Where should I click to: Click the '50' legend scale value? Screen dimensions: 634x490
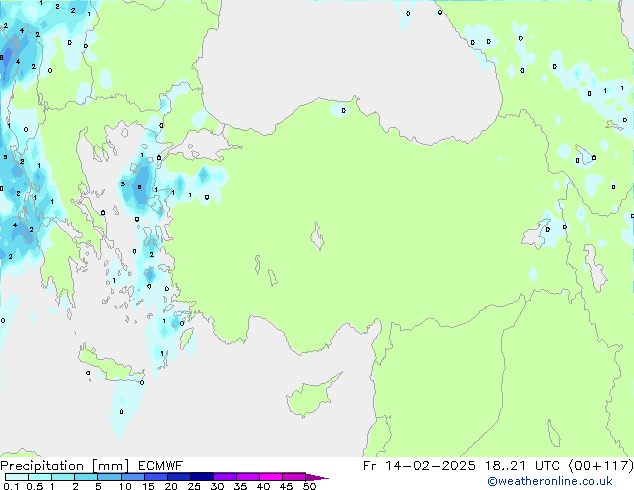coord(309,486)
